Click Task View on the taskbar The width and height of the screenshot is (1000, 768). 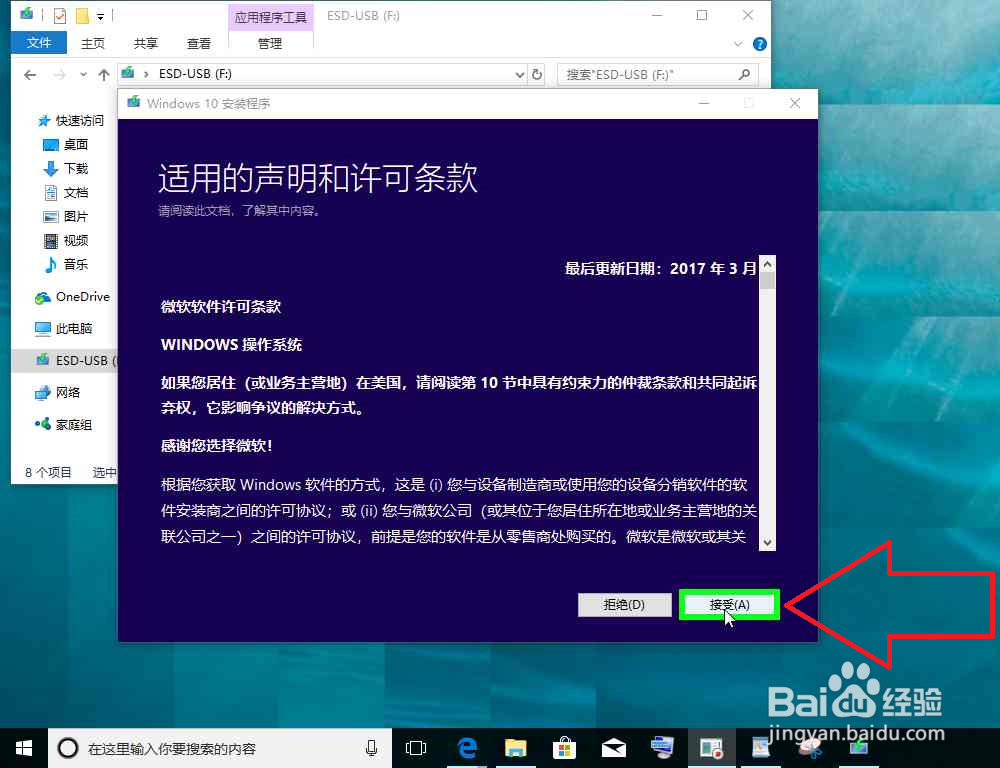click(x=415, y=747)
